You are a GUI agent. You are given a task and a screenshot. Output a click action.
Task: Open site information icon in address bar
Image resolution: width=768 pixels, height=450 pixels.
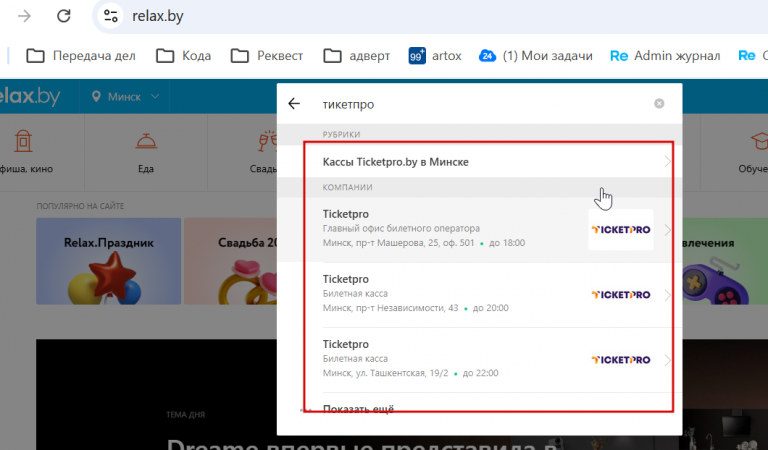111,16
